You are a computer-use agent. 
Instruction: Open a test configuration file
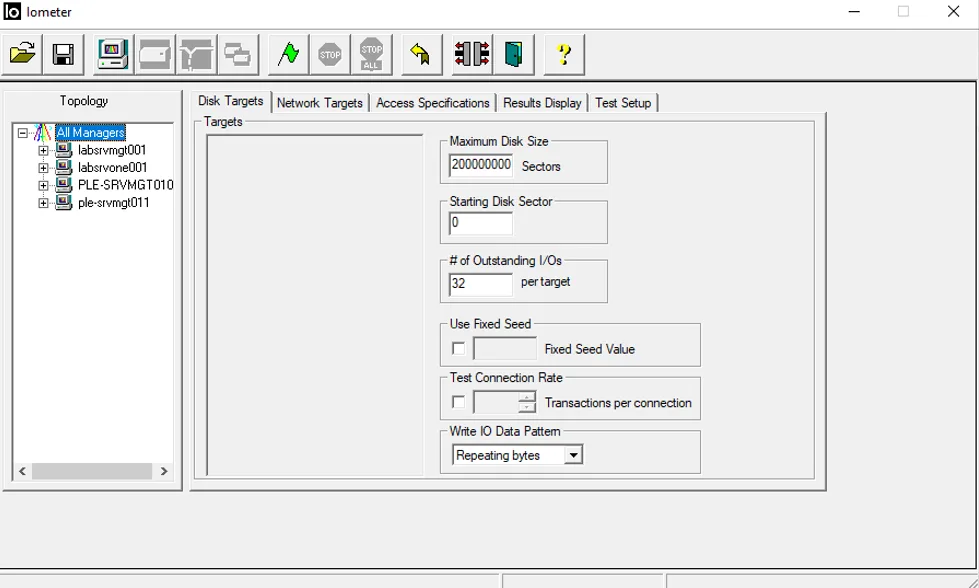[22, 54]
